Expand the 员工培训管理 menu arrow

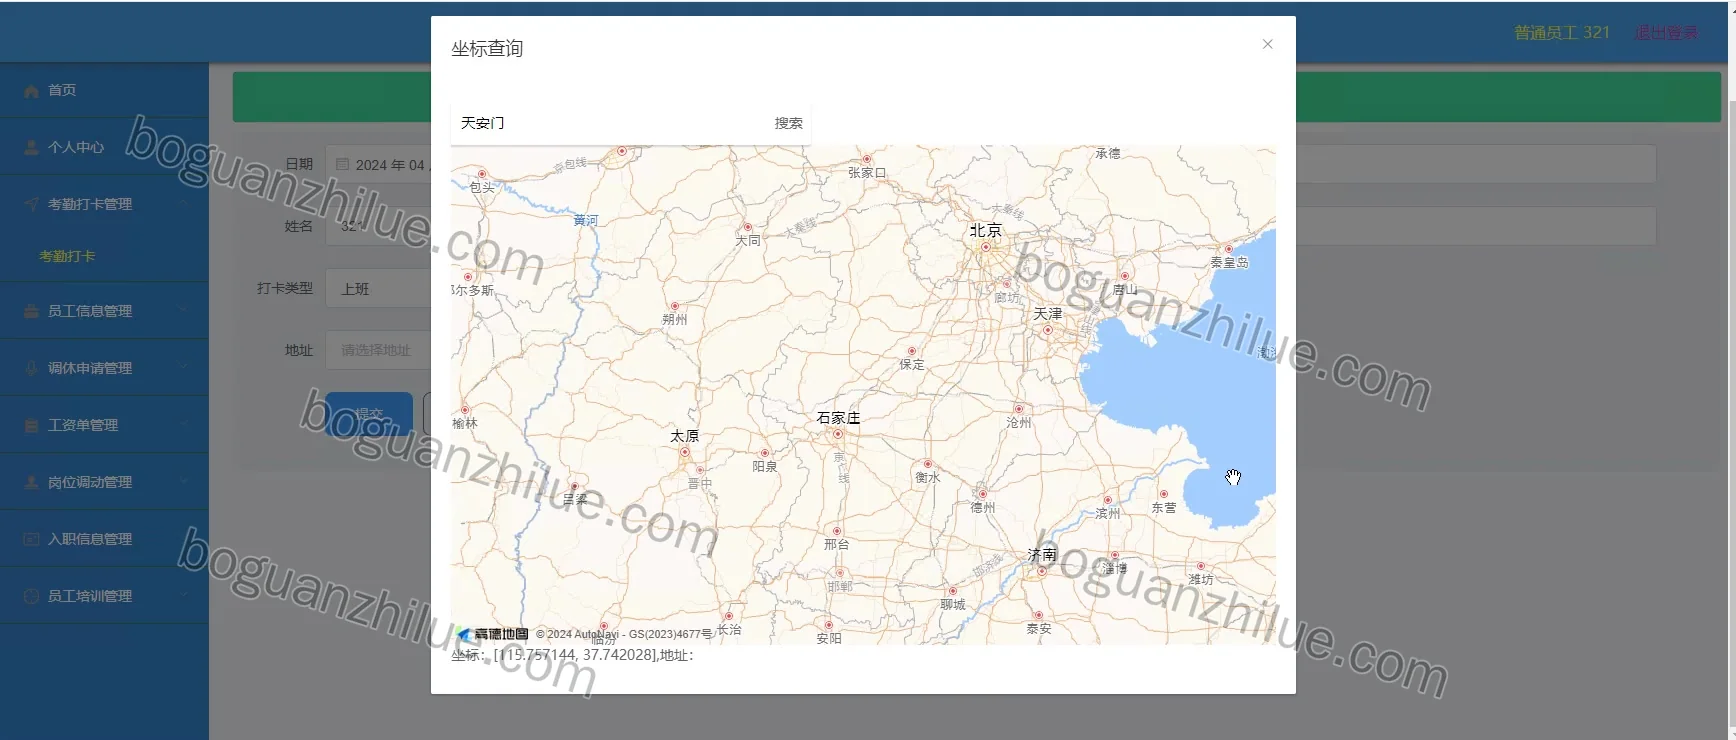pos(184,596)
